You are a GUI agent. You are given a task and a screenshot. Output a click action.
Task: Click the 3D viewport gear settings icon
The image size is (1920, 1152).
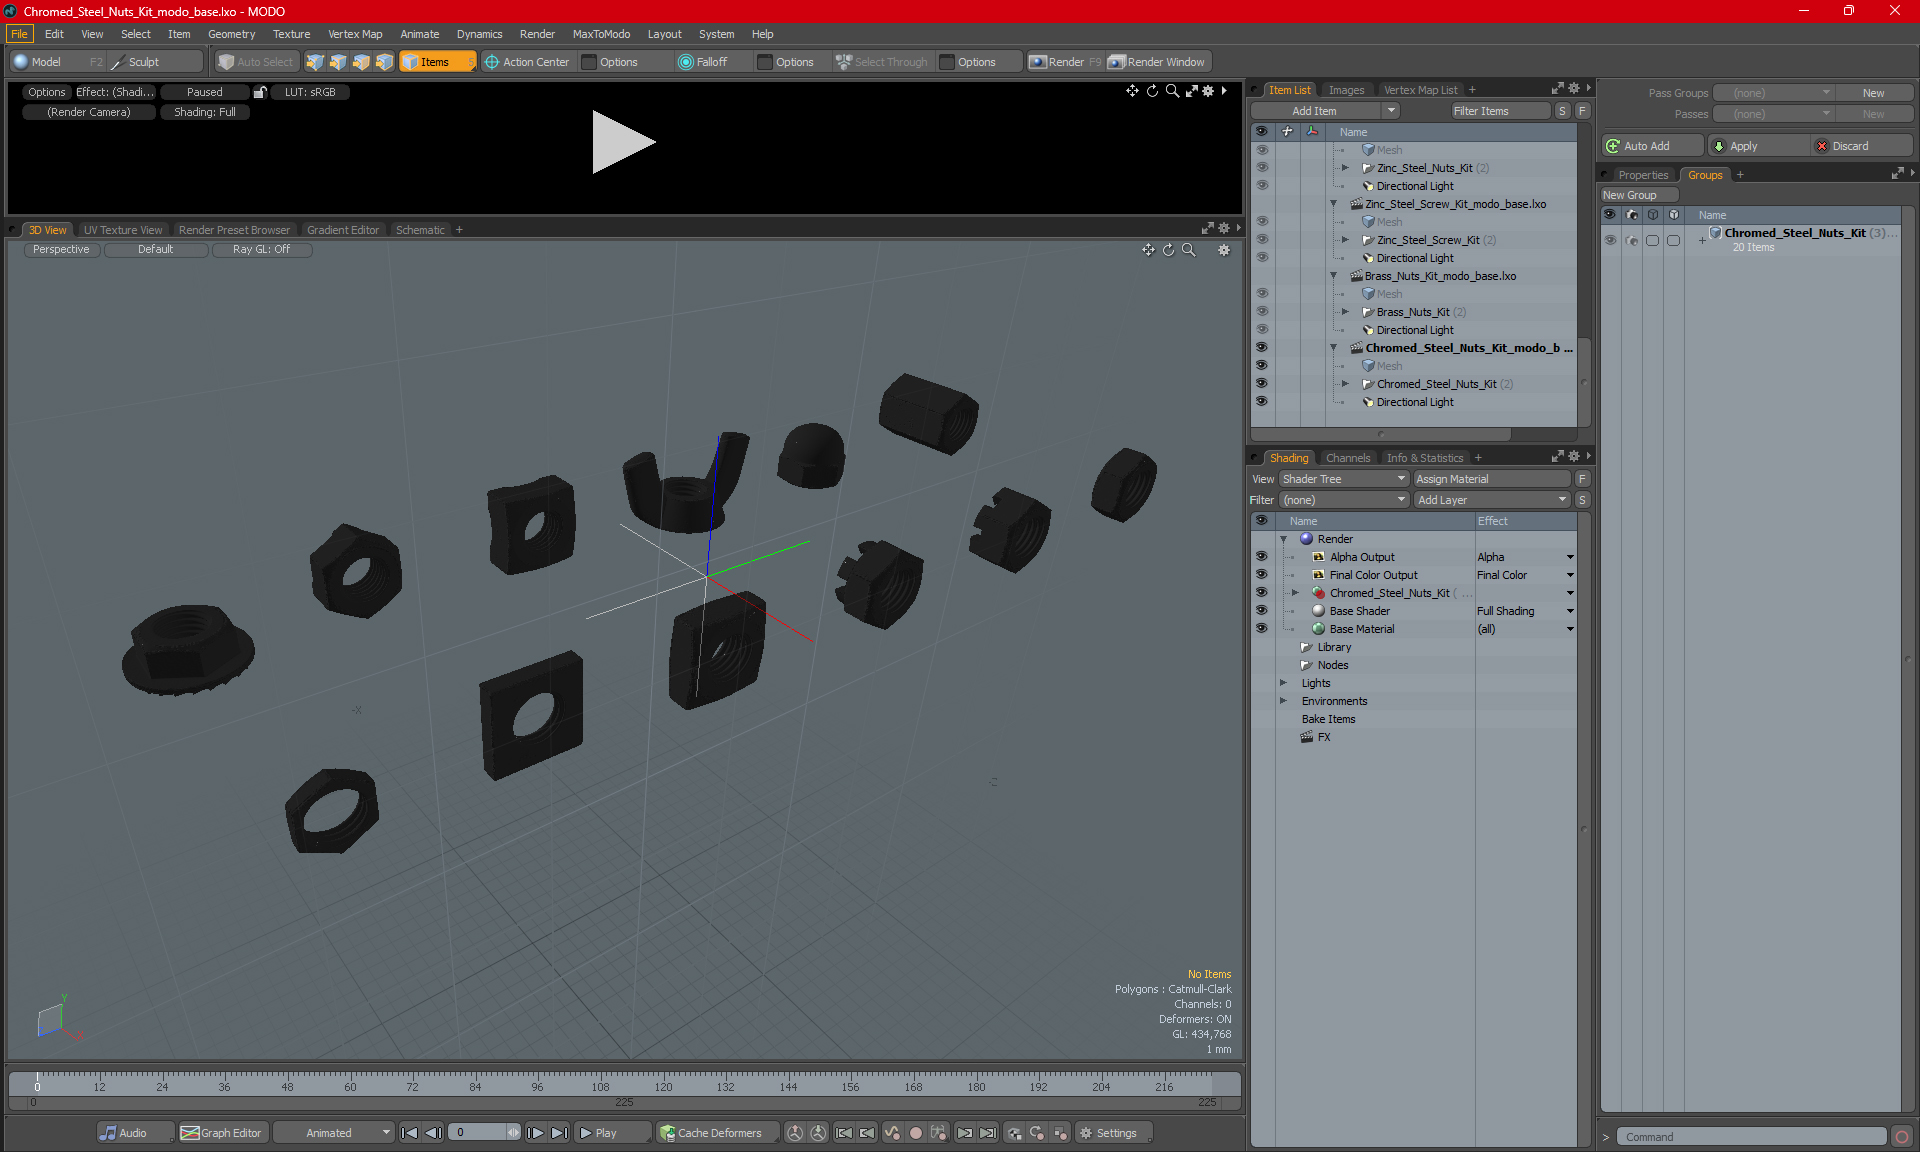click(x=1224, y=250)
